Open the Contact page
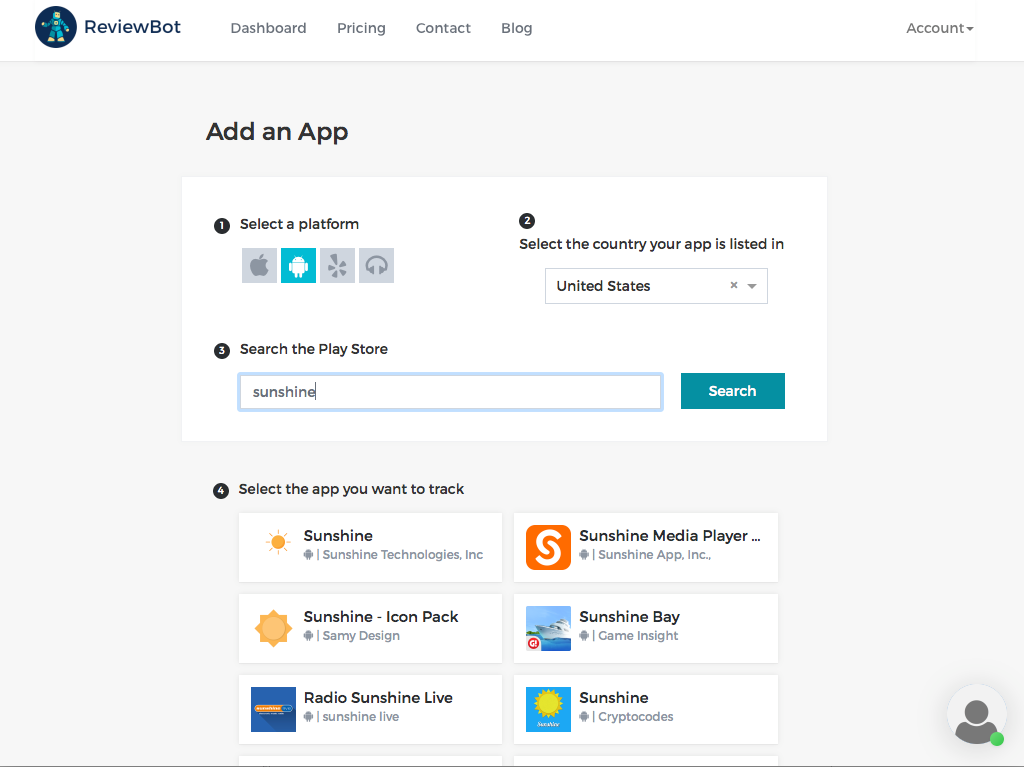Image resolution: width=1024 pixels, height=768 pixels. 443,28
